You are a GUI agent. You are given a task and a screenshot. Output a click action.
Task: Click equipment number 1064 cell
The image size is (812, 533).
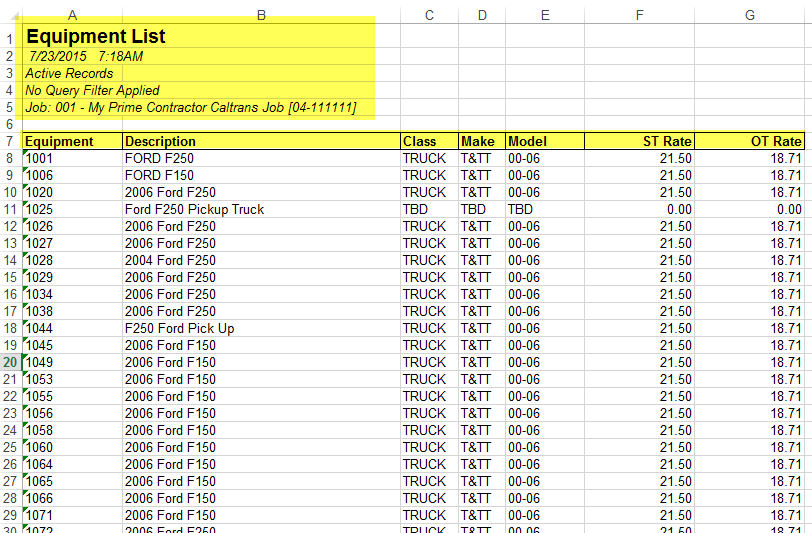pyautogui.click(x=72, y=464)
